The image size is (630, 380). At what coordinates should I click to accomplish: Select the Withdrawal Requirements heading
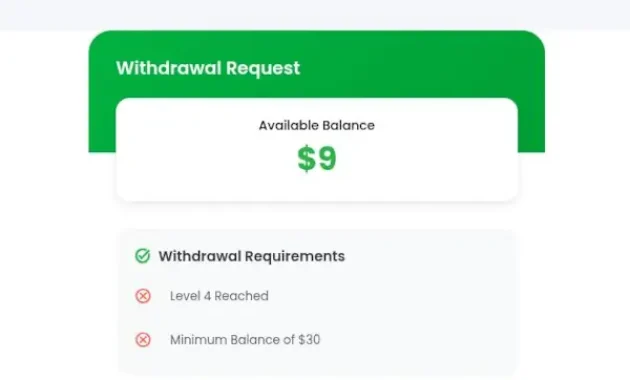pos(252,256)
